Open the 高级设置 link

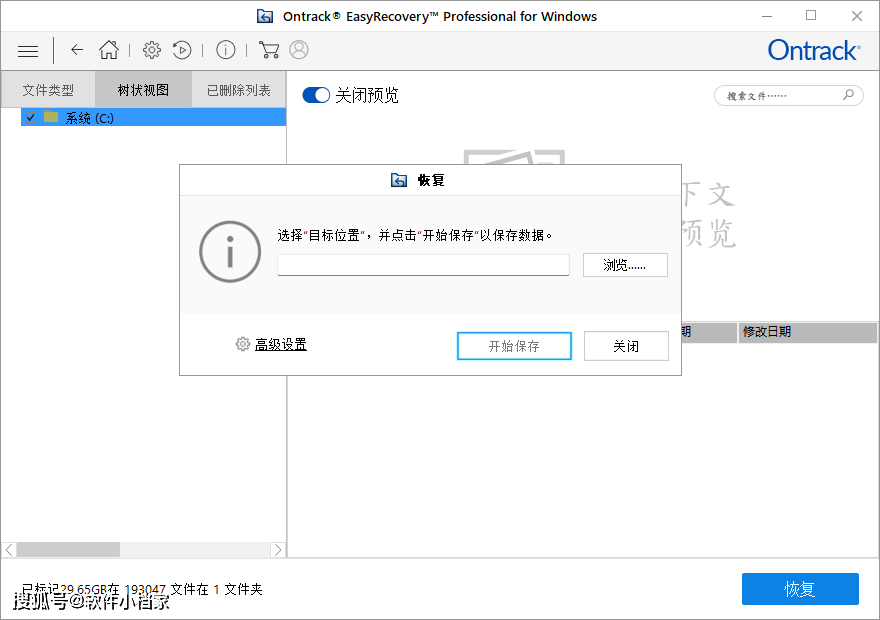(281, 345)
